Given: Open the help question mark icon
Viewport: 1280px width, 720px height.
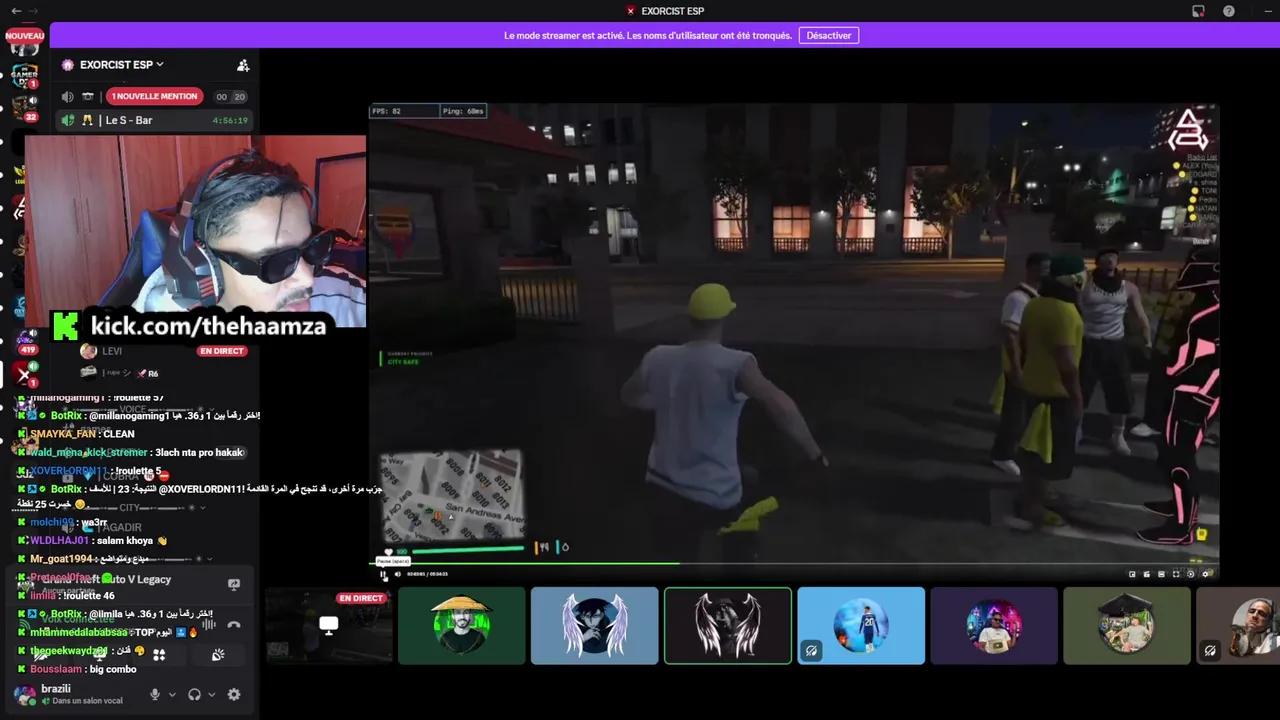Looking at the screenshot, I should (x=1228, y=11).
